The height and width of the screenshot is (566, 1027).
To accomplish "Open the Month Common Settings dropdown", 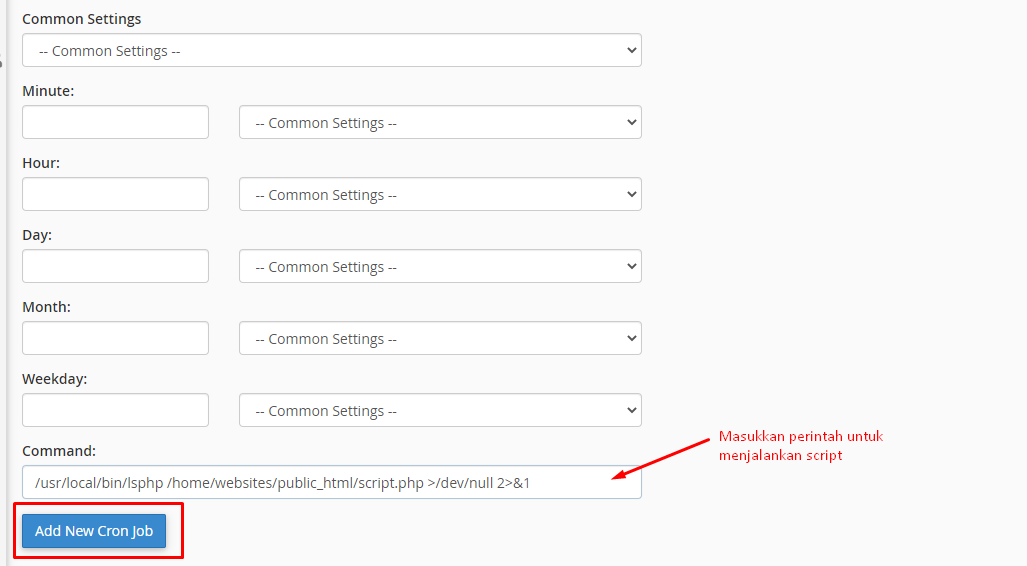I will tap(440, 339).
